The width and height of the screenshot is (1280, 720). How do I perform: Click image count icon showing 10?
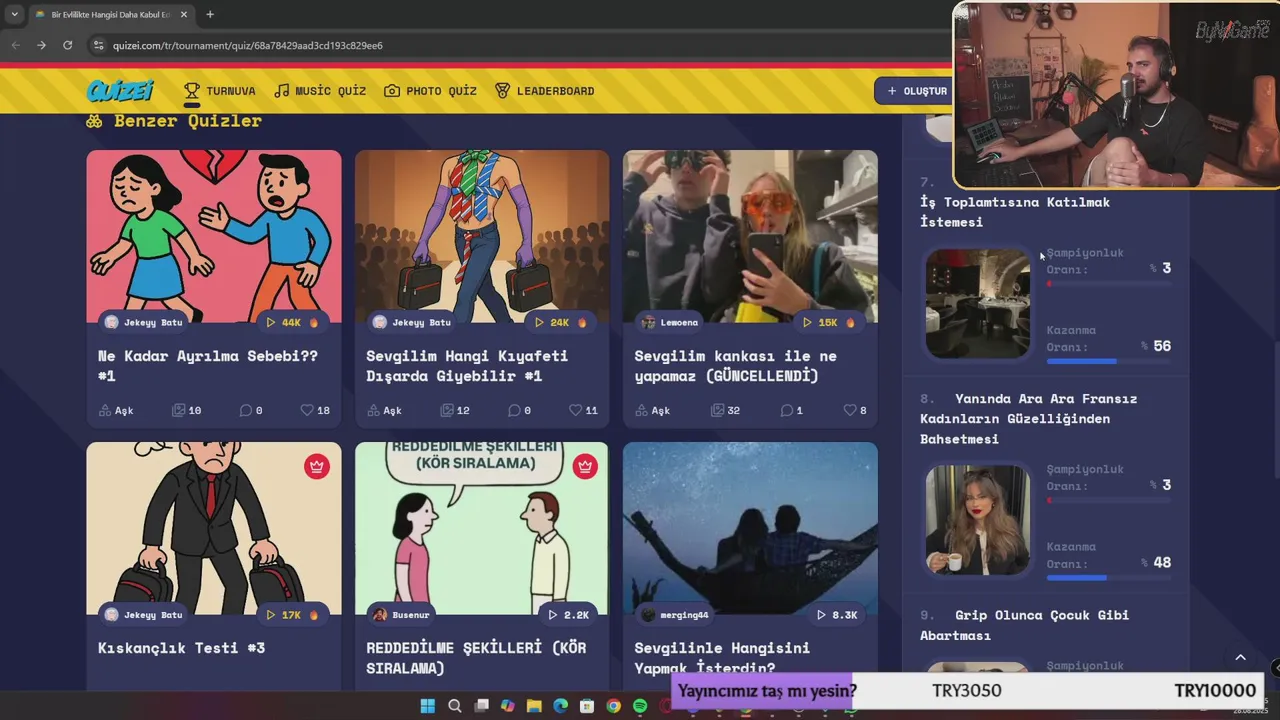pos(178,410)
